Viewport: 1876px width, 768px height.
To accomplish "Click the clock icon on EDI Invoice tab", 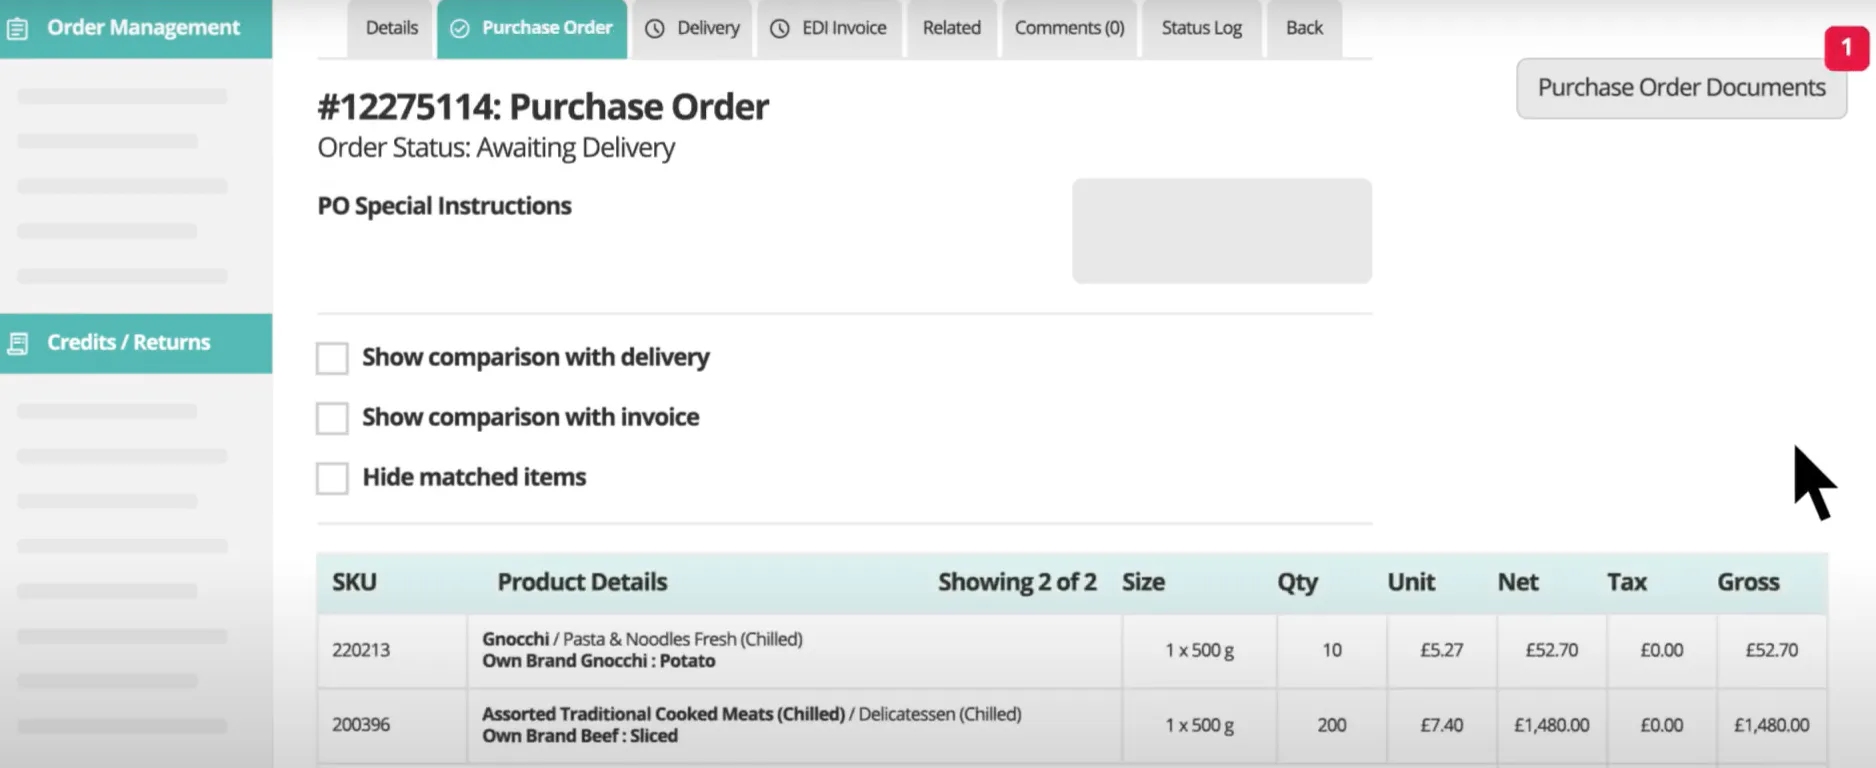I will pos(780,29).
